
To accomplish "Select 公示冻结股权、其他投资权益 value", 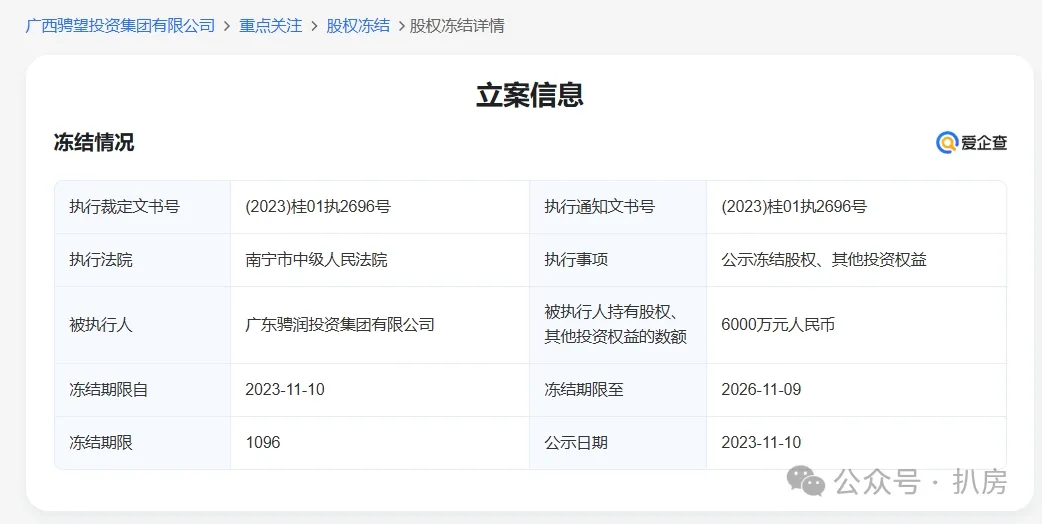I will (824, 260).
